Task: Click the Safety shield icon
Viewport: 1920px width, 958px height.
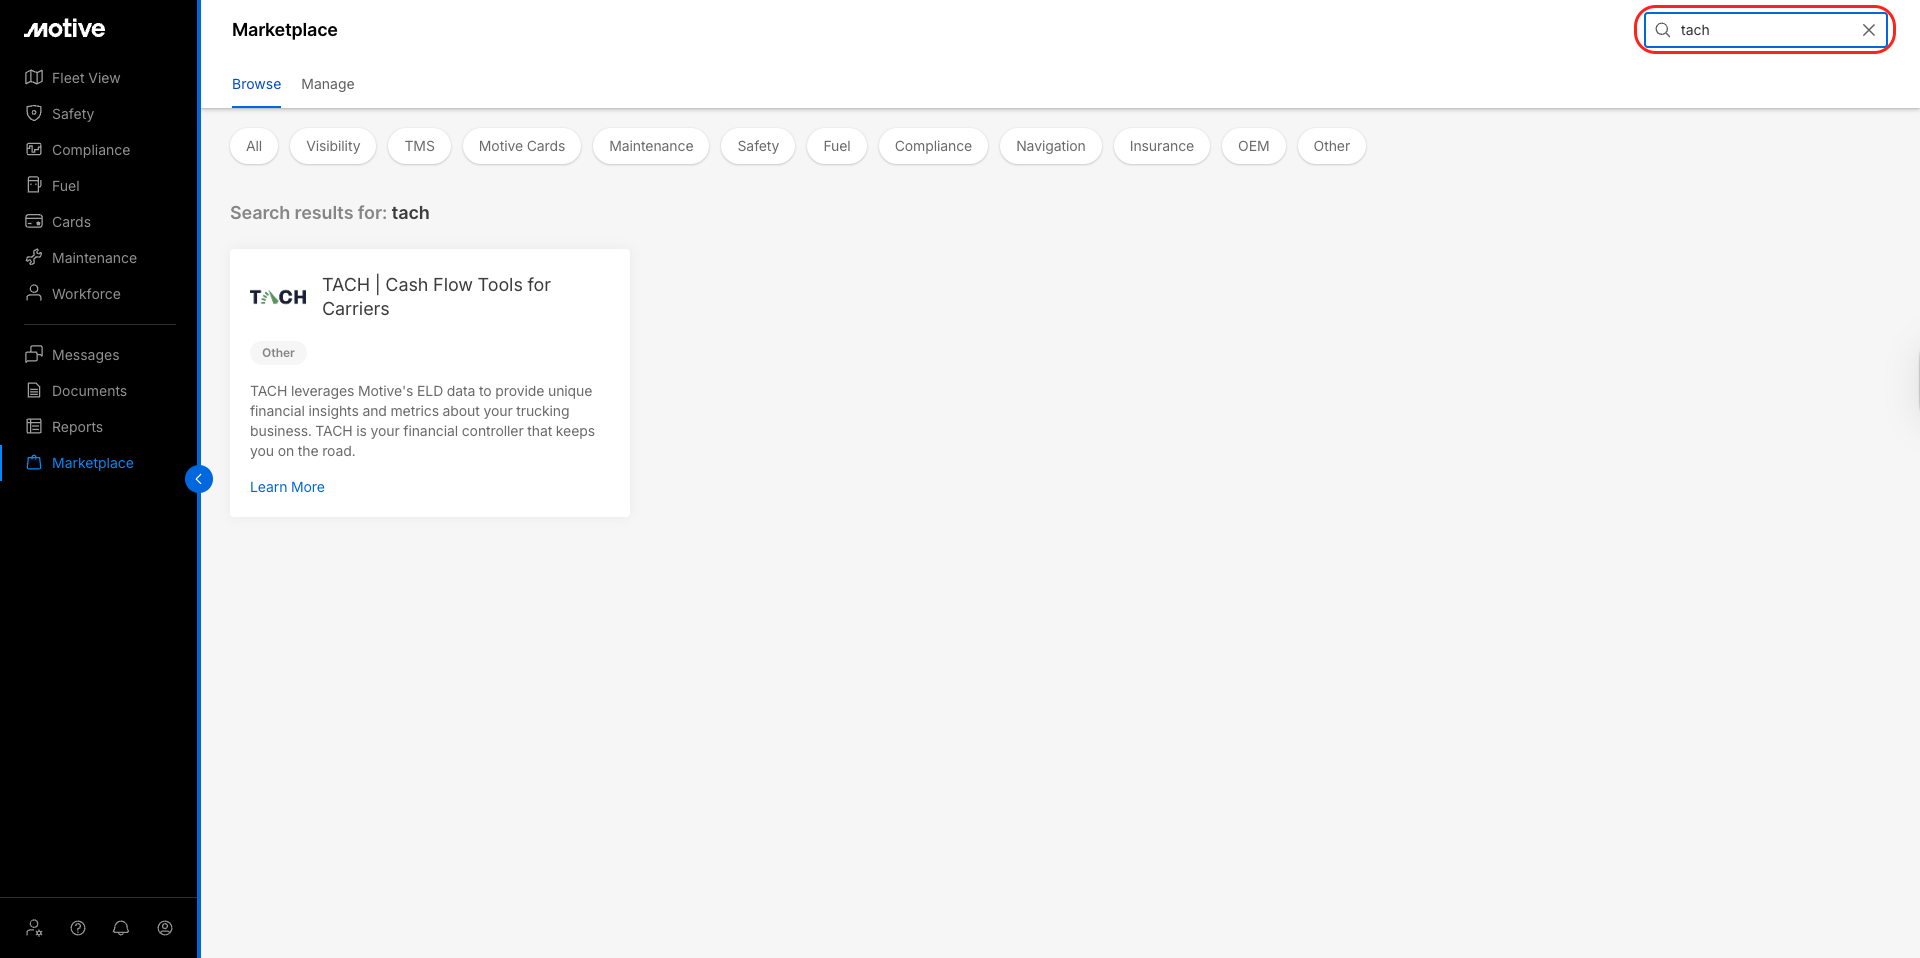Action: (34, 113)
